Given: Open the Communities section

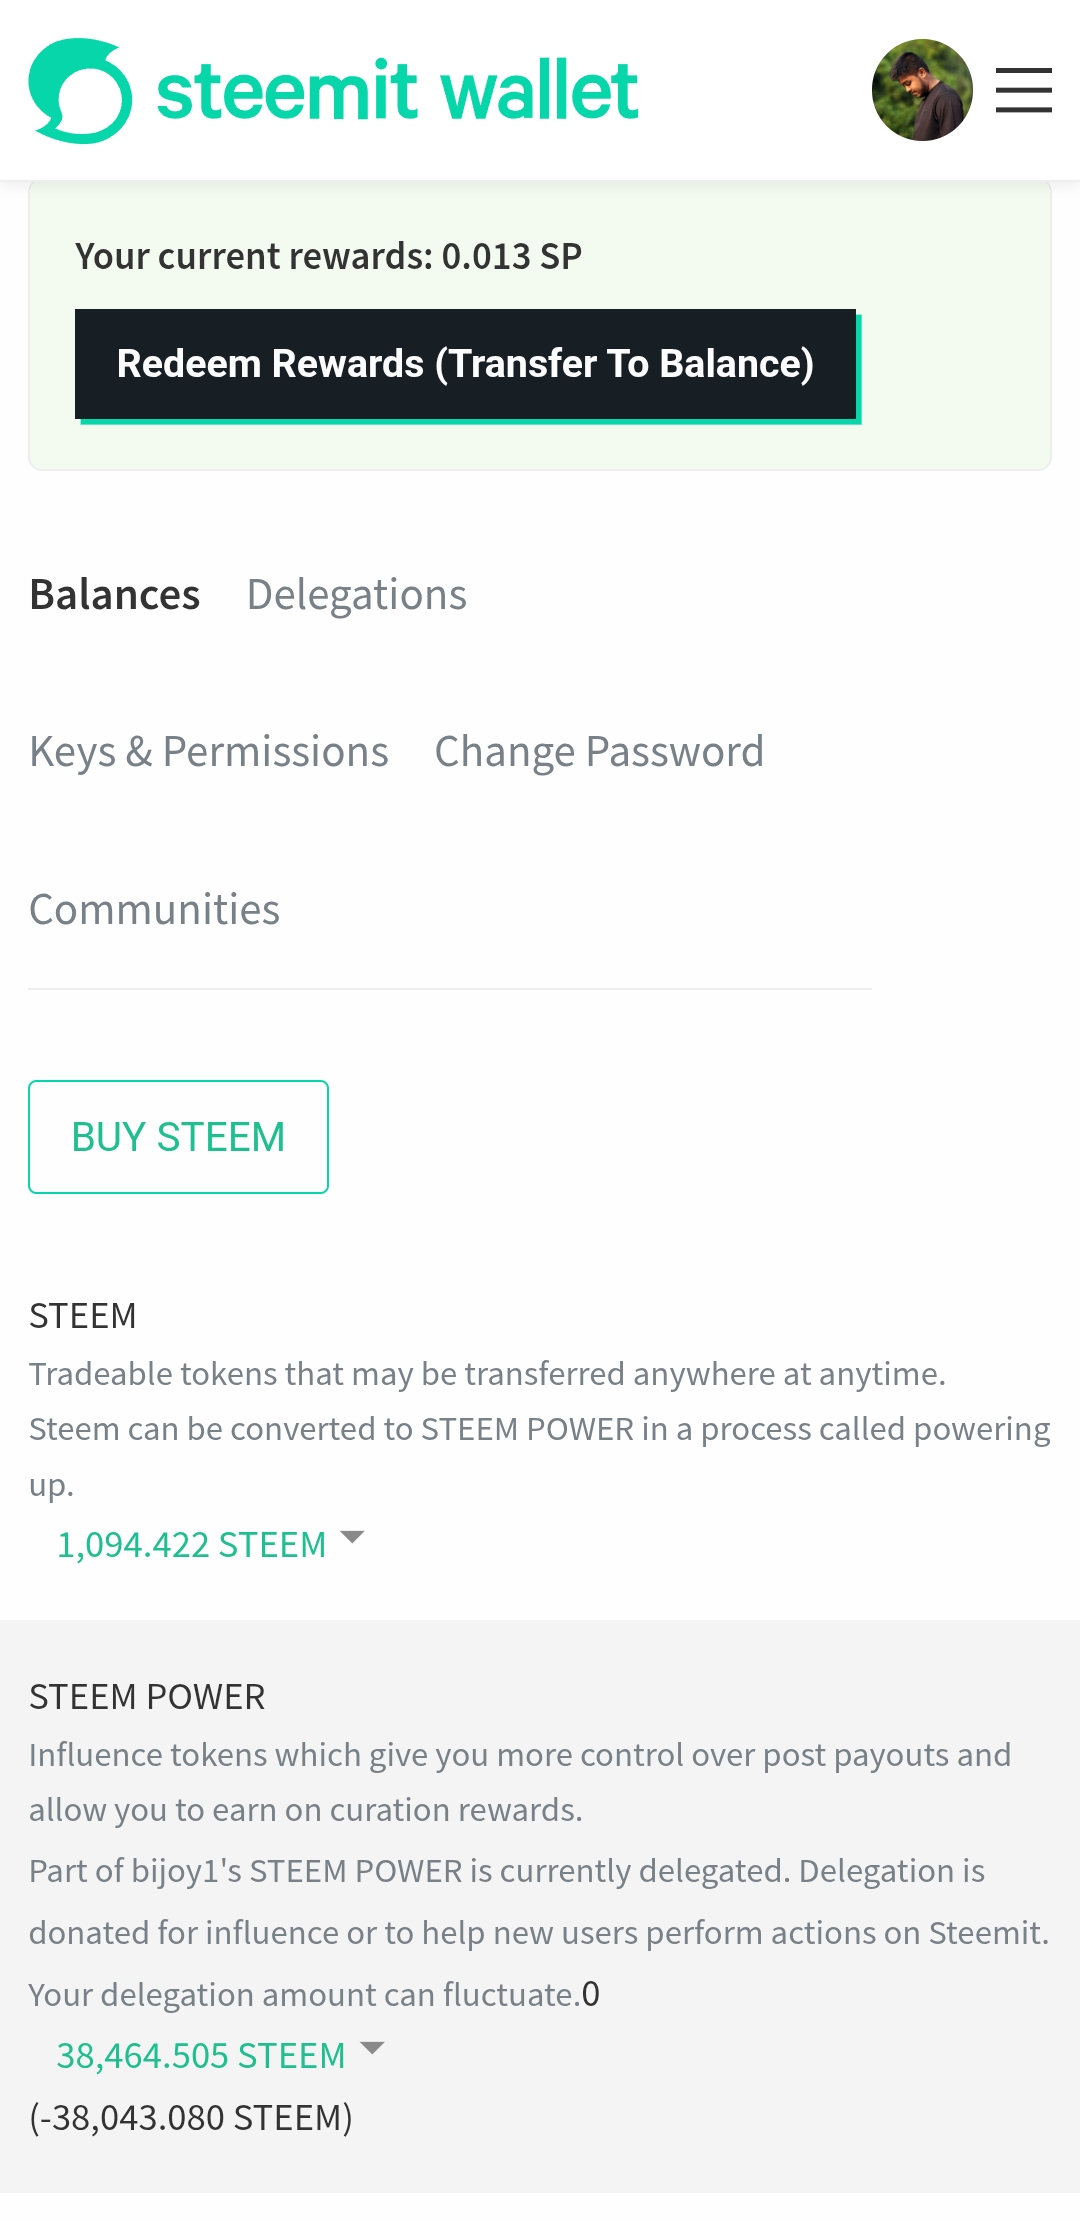Looking at the screenshot, I should [155, 910].
